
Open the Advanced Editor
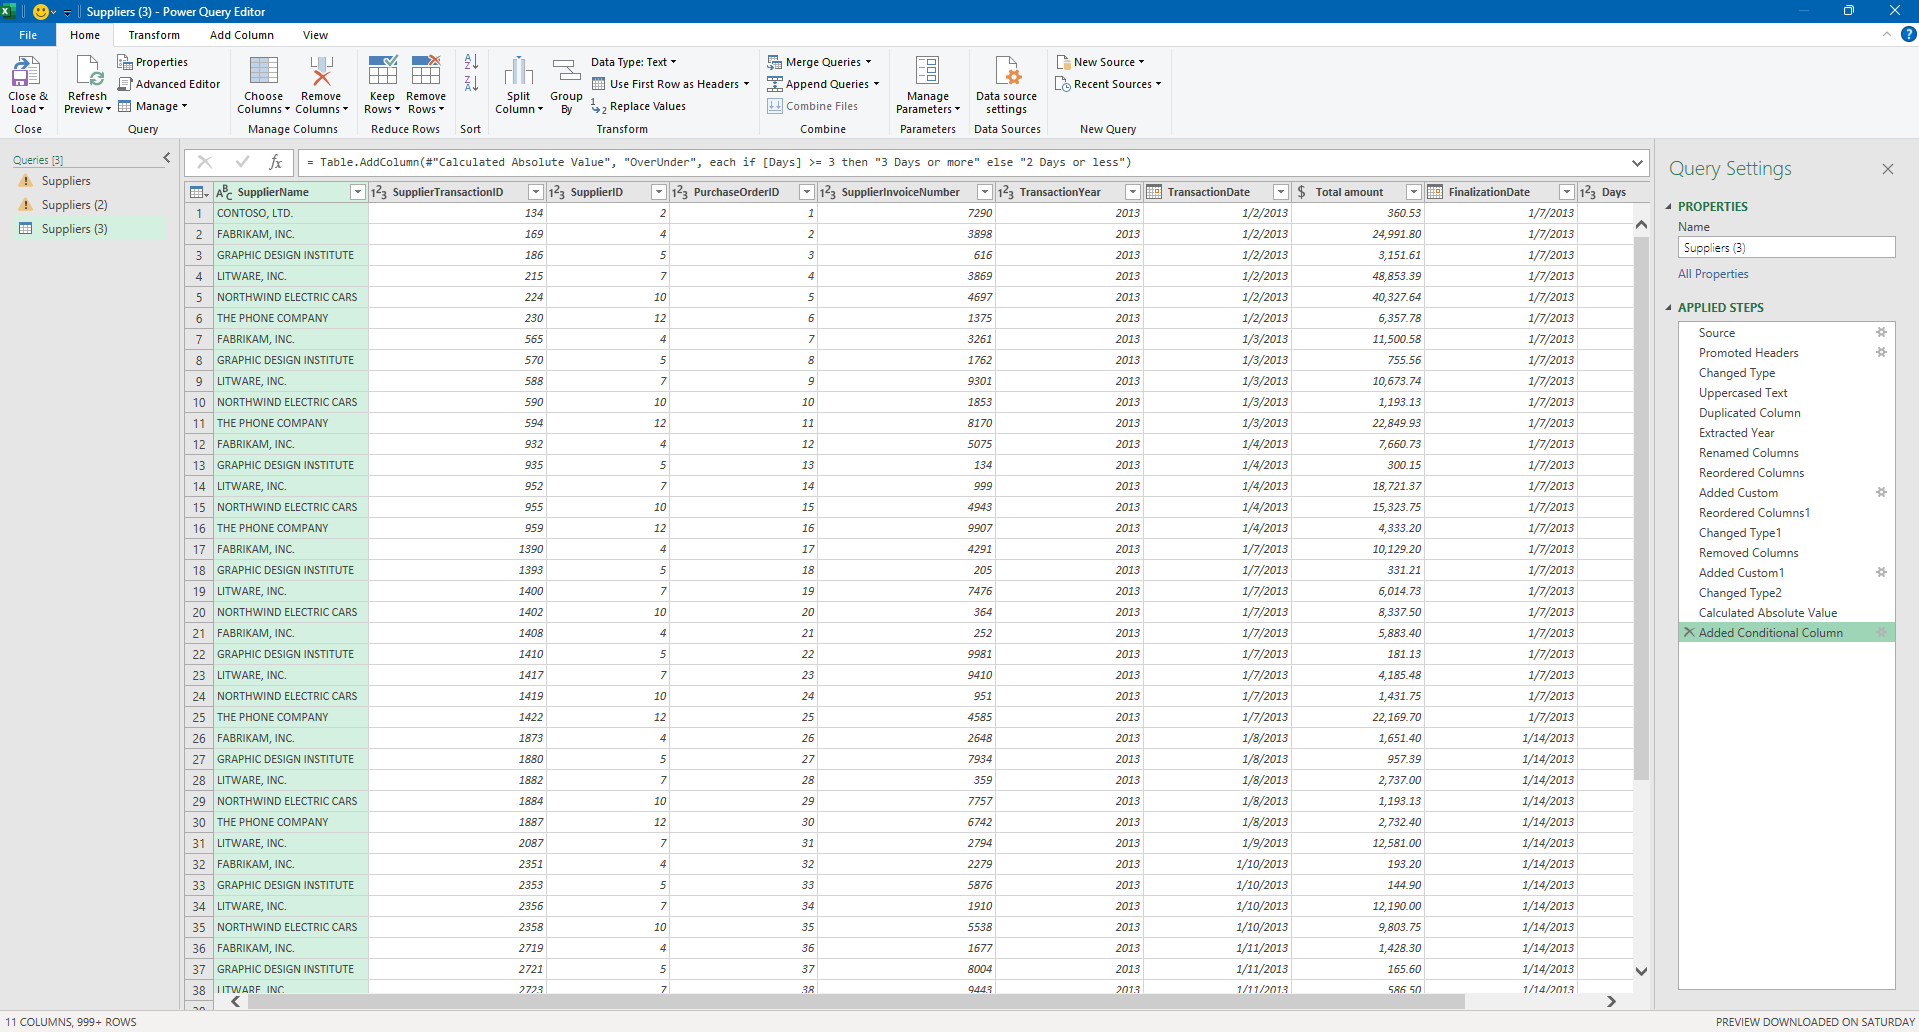coord(169,84)
